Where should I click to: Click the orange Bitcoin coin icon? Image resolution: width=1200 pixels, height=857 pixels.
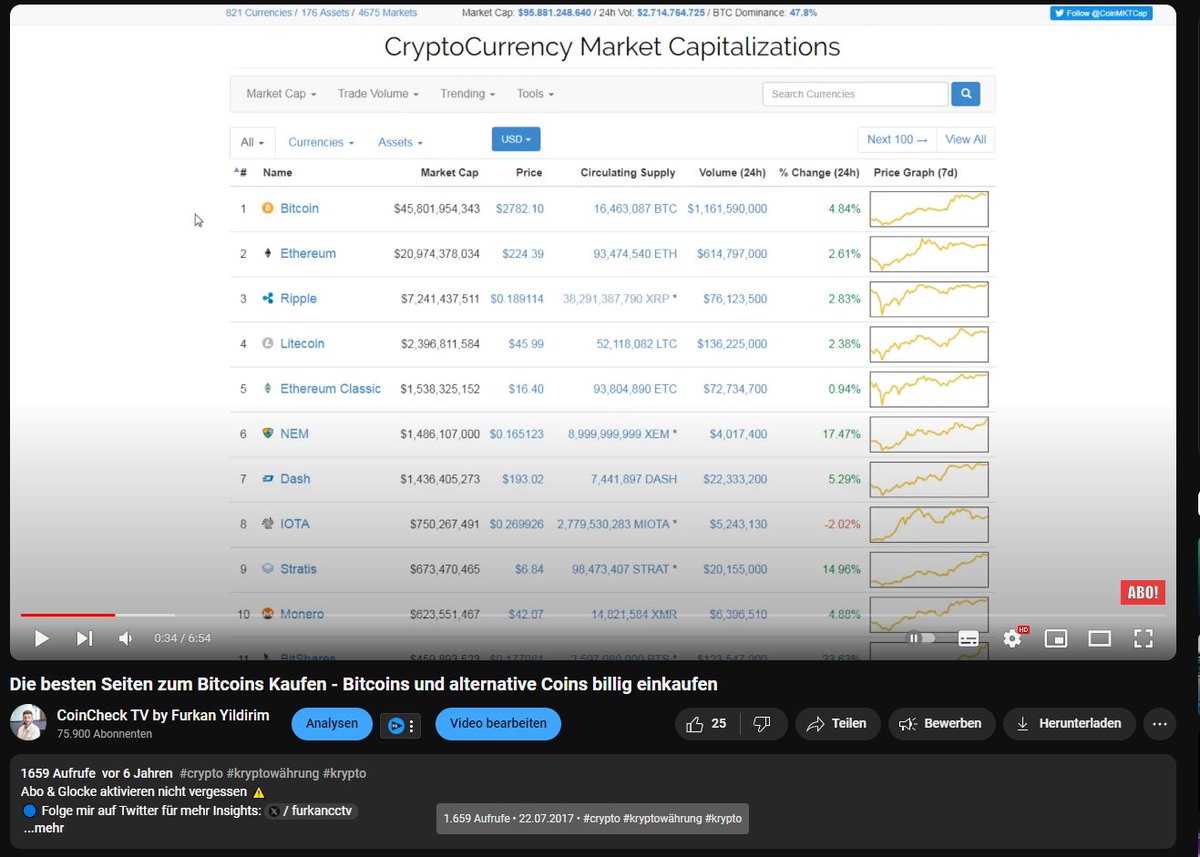click(x=267, y=208)
